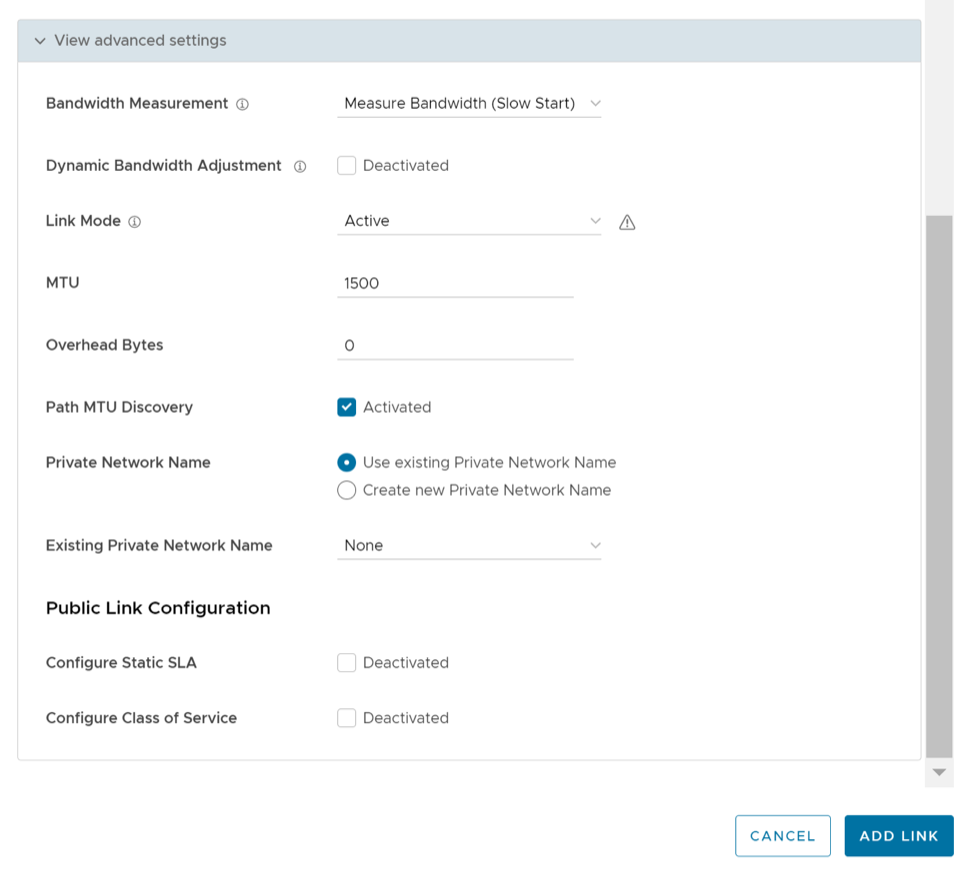972x869 pixels.
Task: Click the Overhead Bytes input field
Action: [x=455, y=345]
